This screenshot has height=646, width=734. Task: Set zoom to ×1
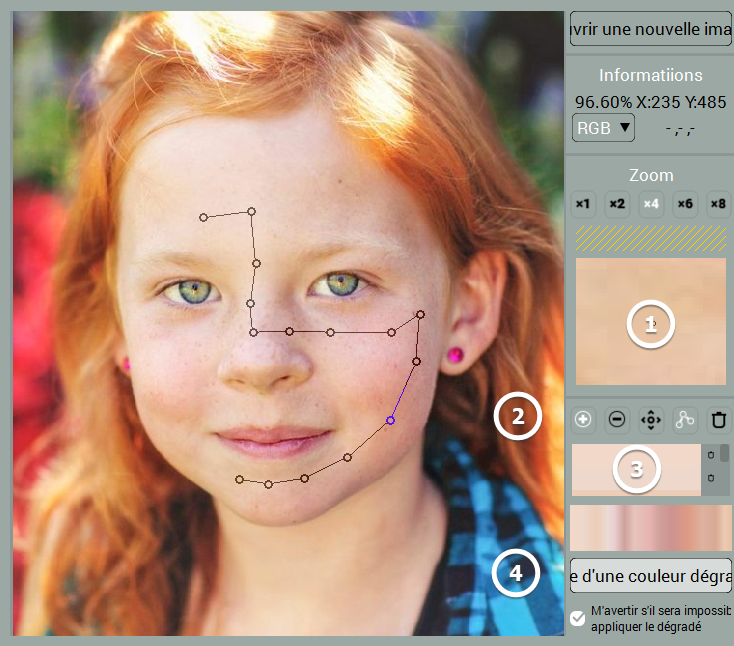[x=583, y=204]
